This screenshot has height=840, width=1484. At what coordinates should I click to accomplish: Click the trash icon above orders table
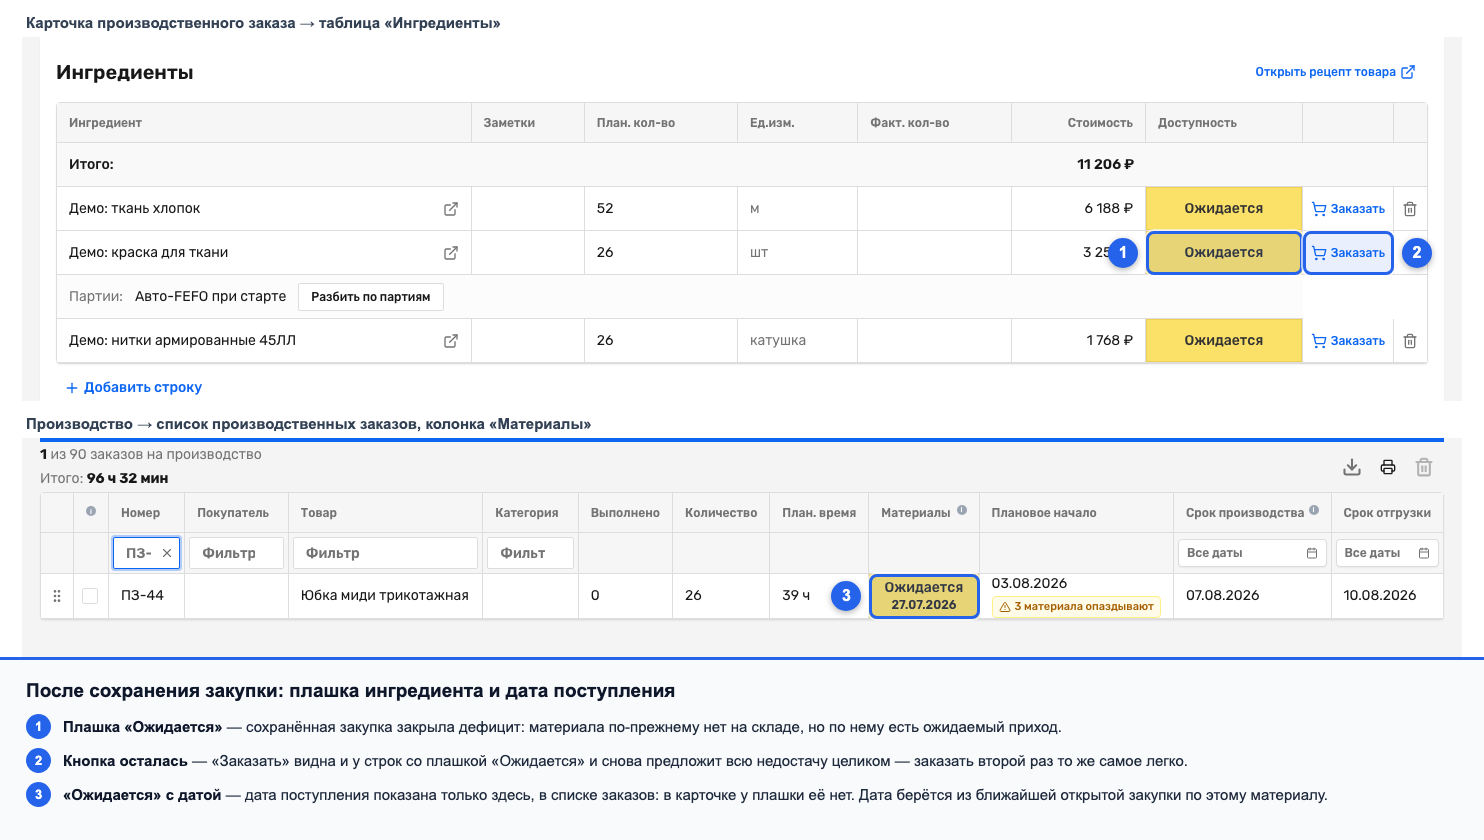pyautogui.click(x=1424, y=467)
